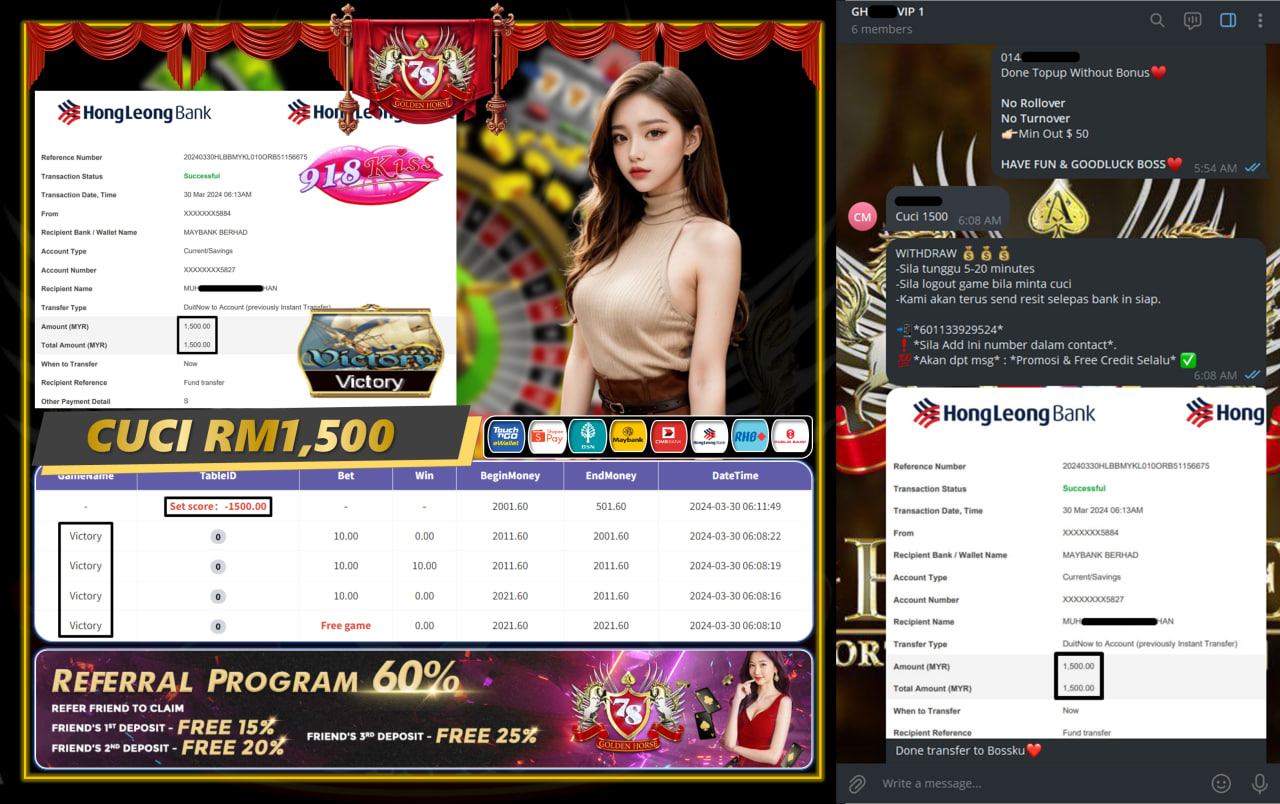The height and width of the screenshot is (804, 1280).
Task: Click the date cell 2024-03-30 06:08:16
Action: pyautogui.click(x=735, y=596)
